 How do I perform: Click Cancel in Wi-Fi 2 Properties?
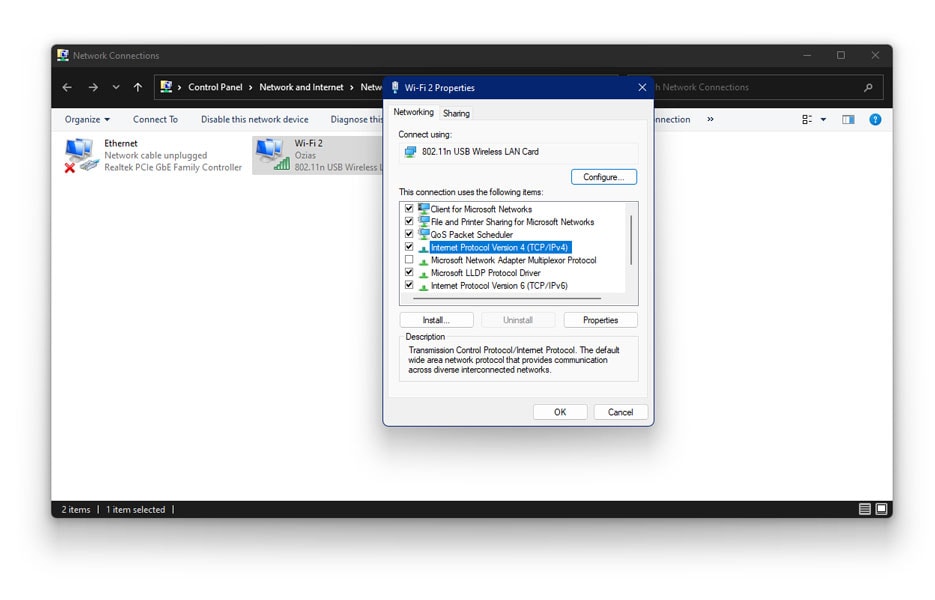tap(620, 412)
